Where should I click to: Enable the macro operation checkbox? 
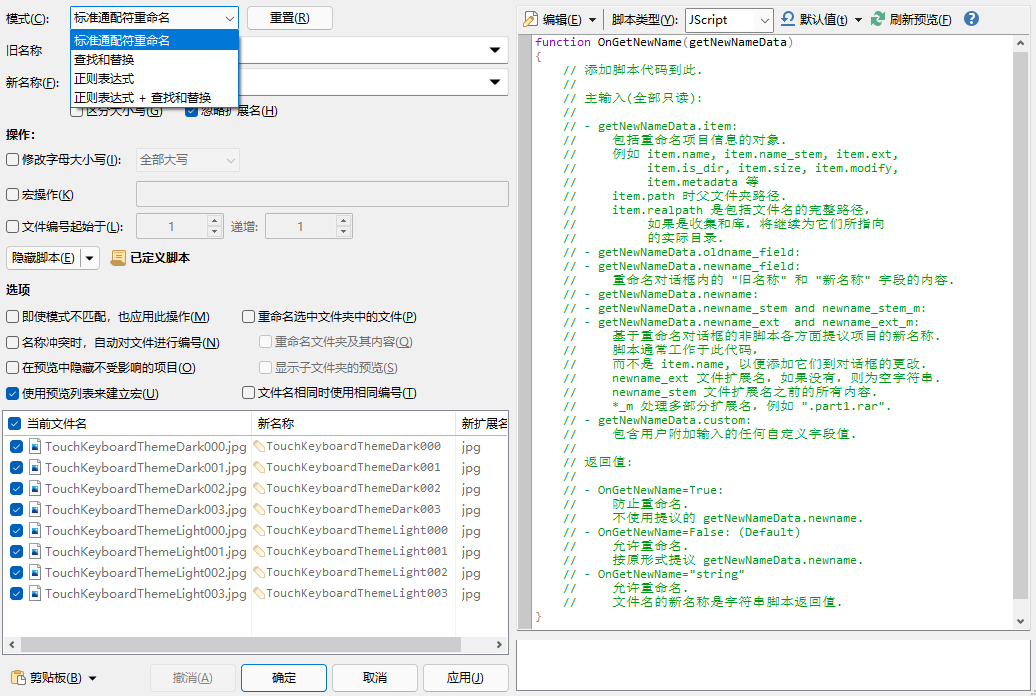13,194
